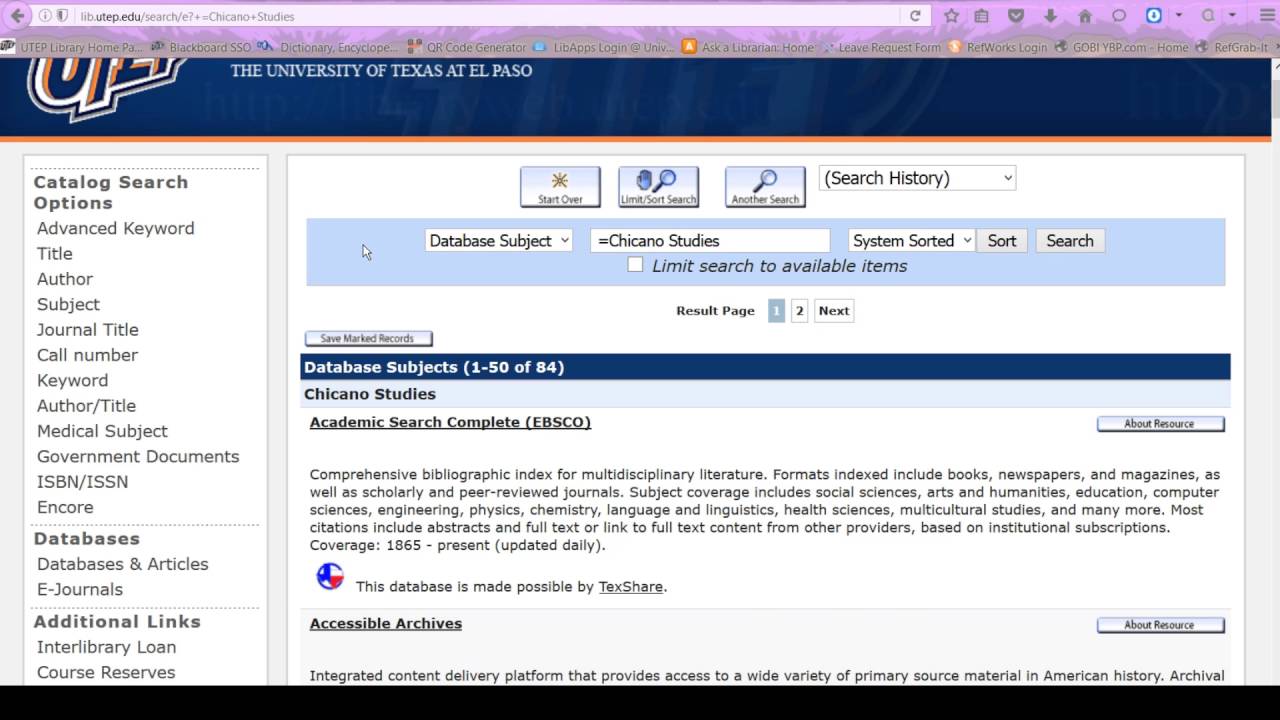Open Leave Request Form bookmark
This screenshot has width=1280, height=720.
[880, 47]
